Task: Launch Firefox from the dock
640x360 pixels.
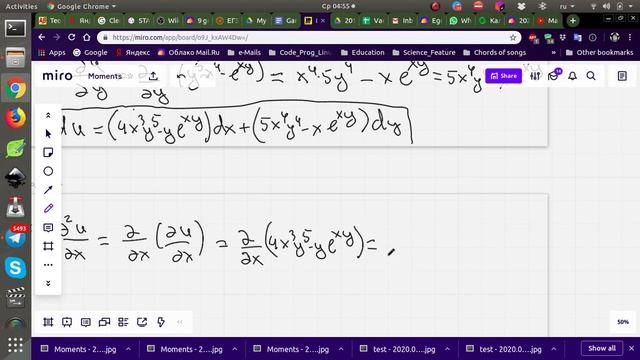Action: [16, 118]
